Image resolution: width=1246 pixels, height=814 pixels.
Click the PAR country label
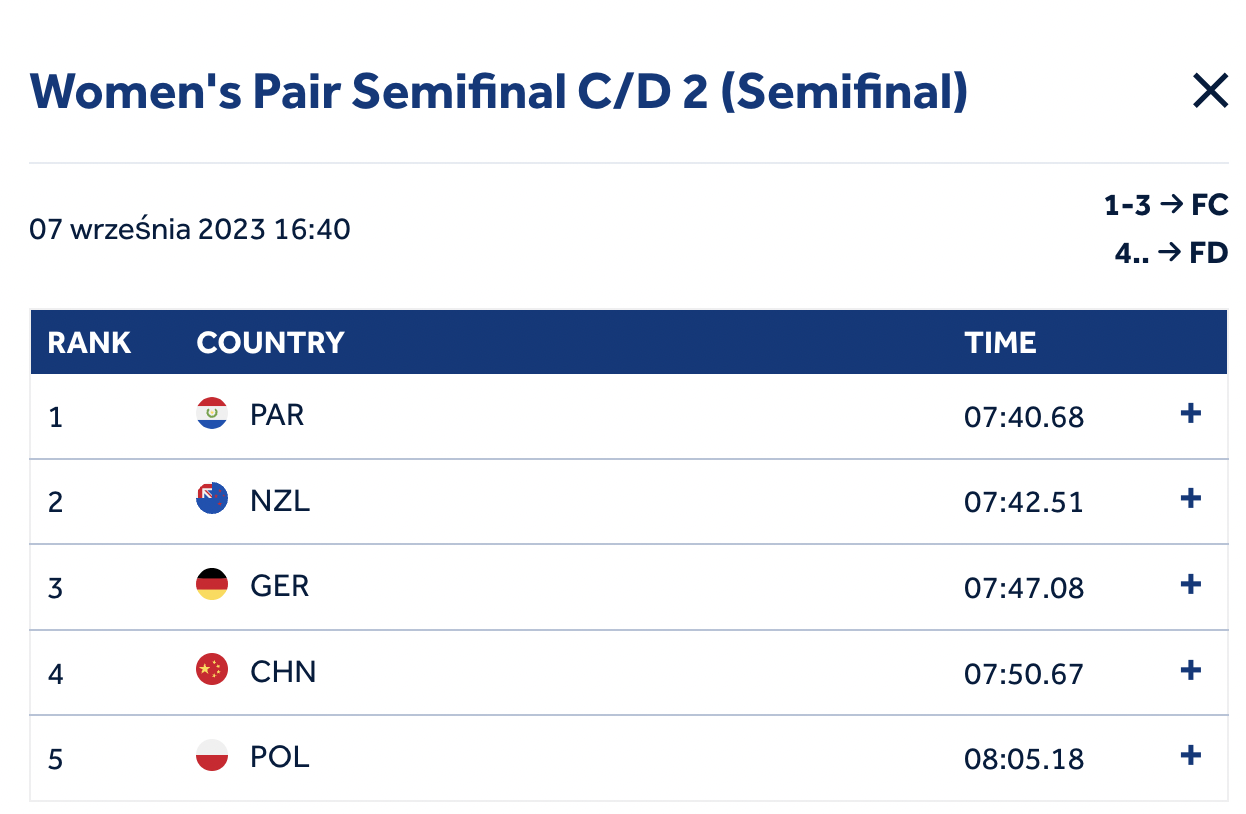(277, 414)
